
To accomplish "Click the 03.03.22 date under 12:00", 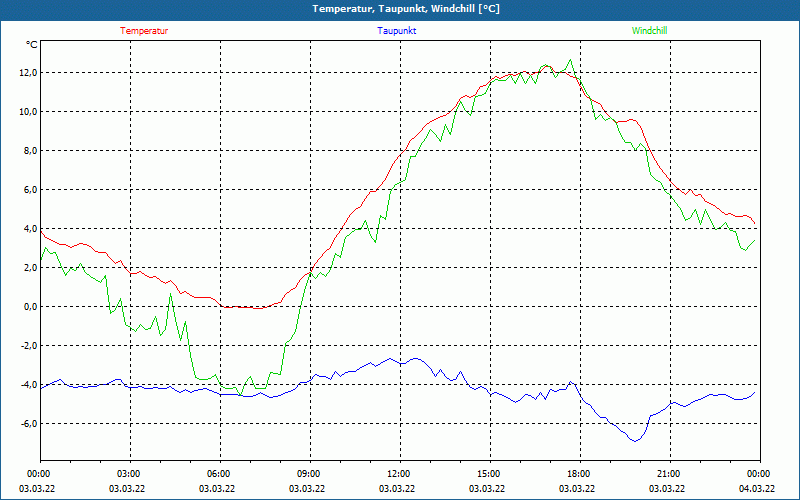I will pos(396,488).
